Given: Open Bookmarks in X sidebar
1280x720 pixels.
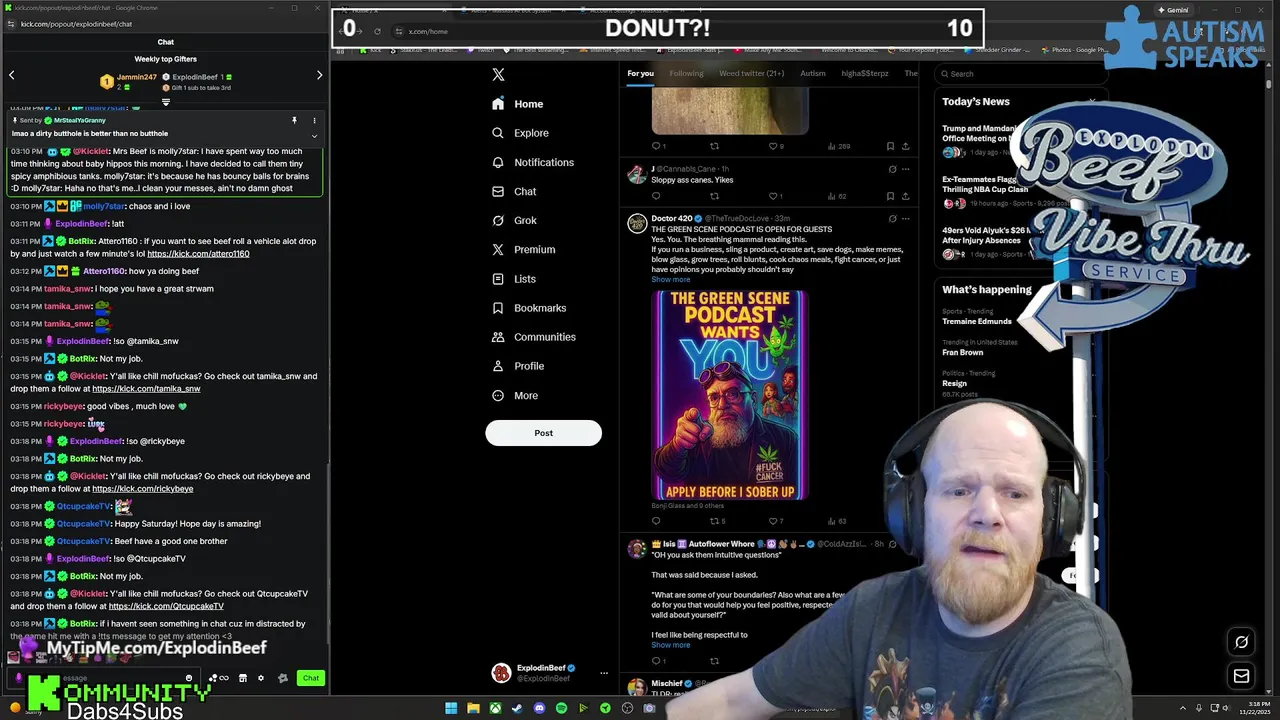Looking at the screenshot, I should 529,308.
